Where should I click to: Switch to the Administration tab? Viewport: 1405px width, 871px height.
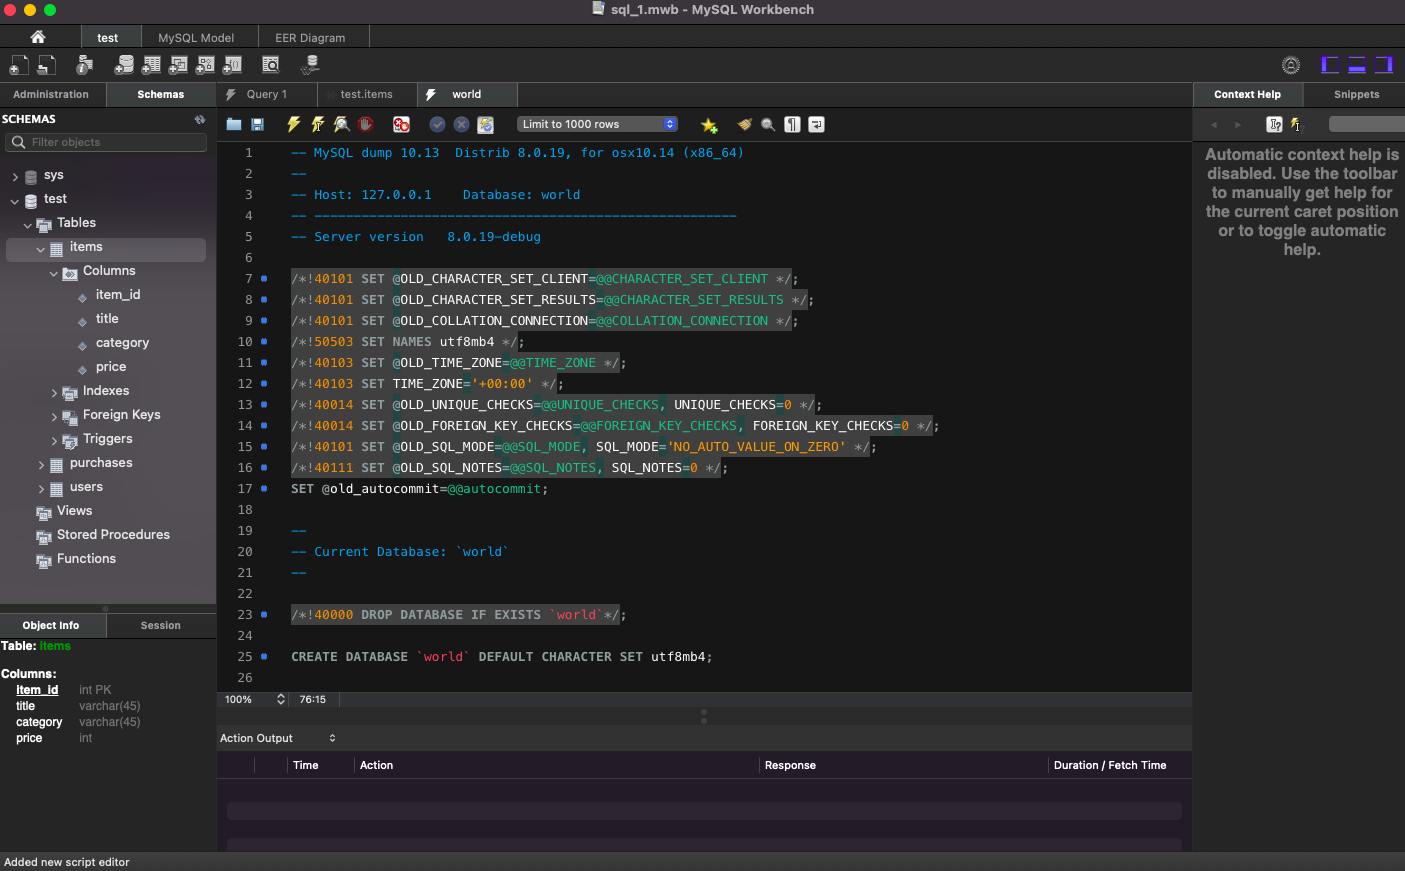pyautogui.click(x=51, y=94)
